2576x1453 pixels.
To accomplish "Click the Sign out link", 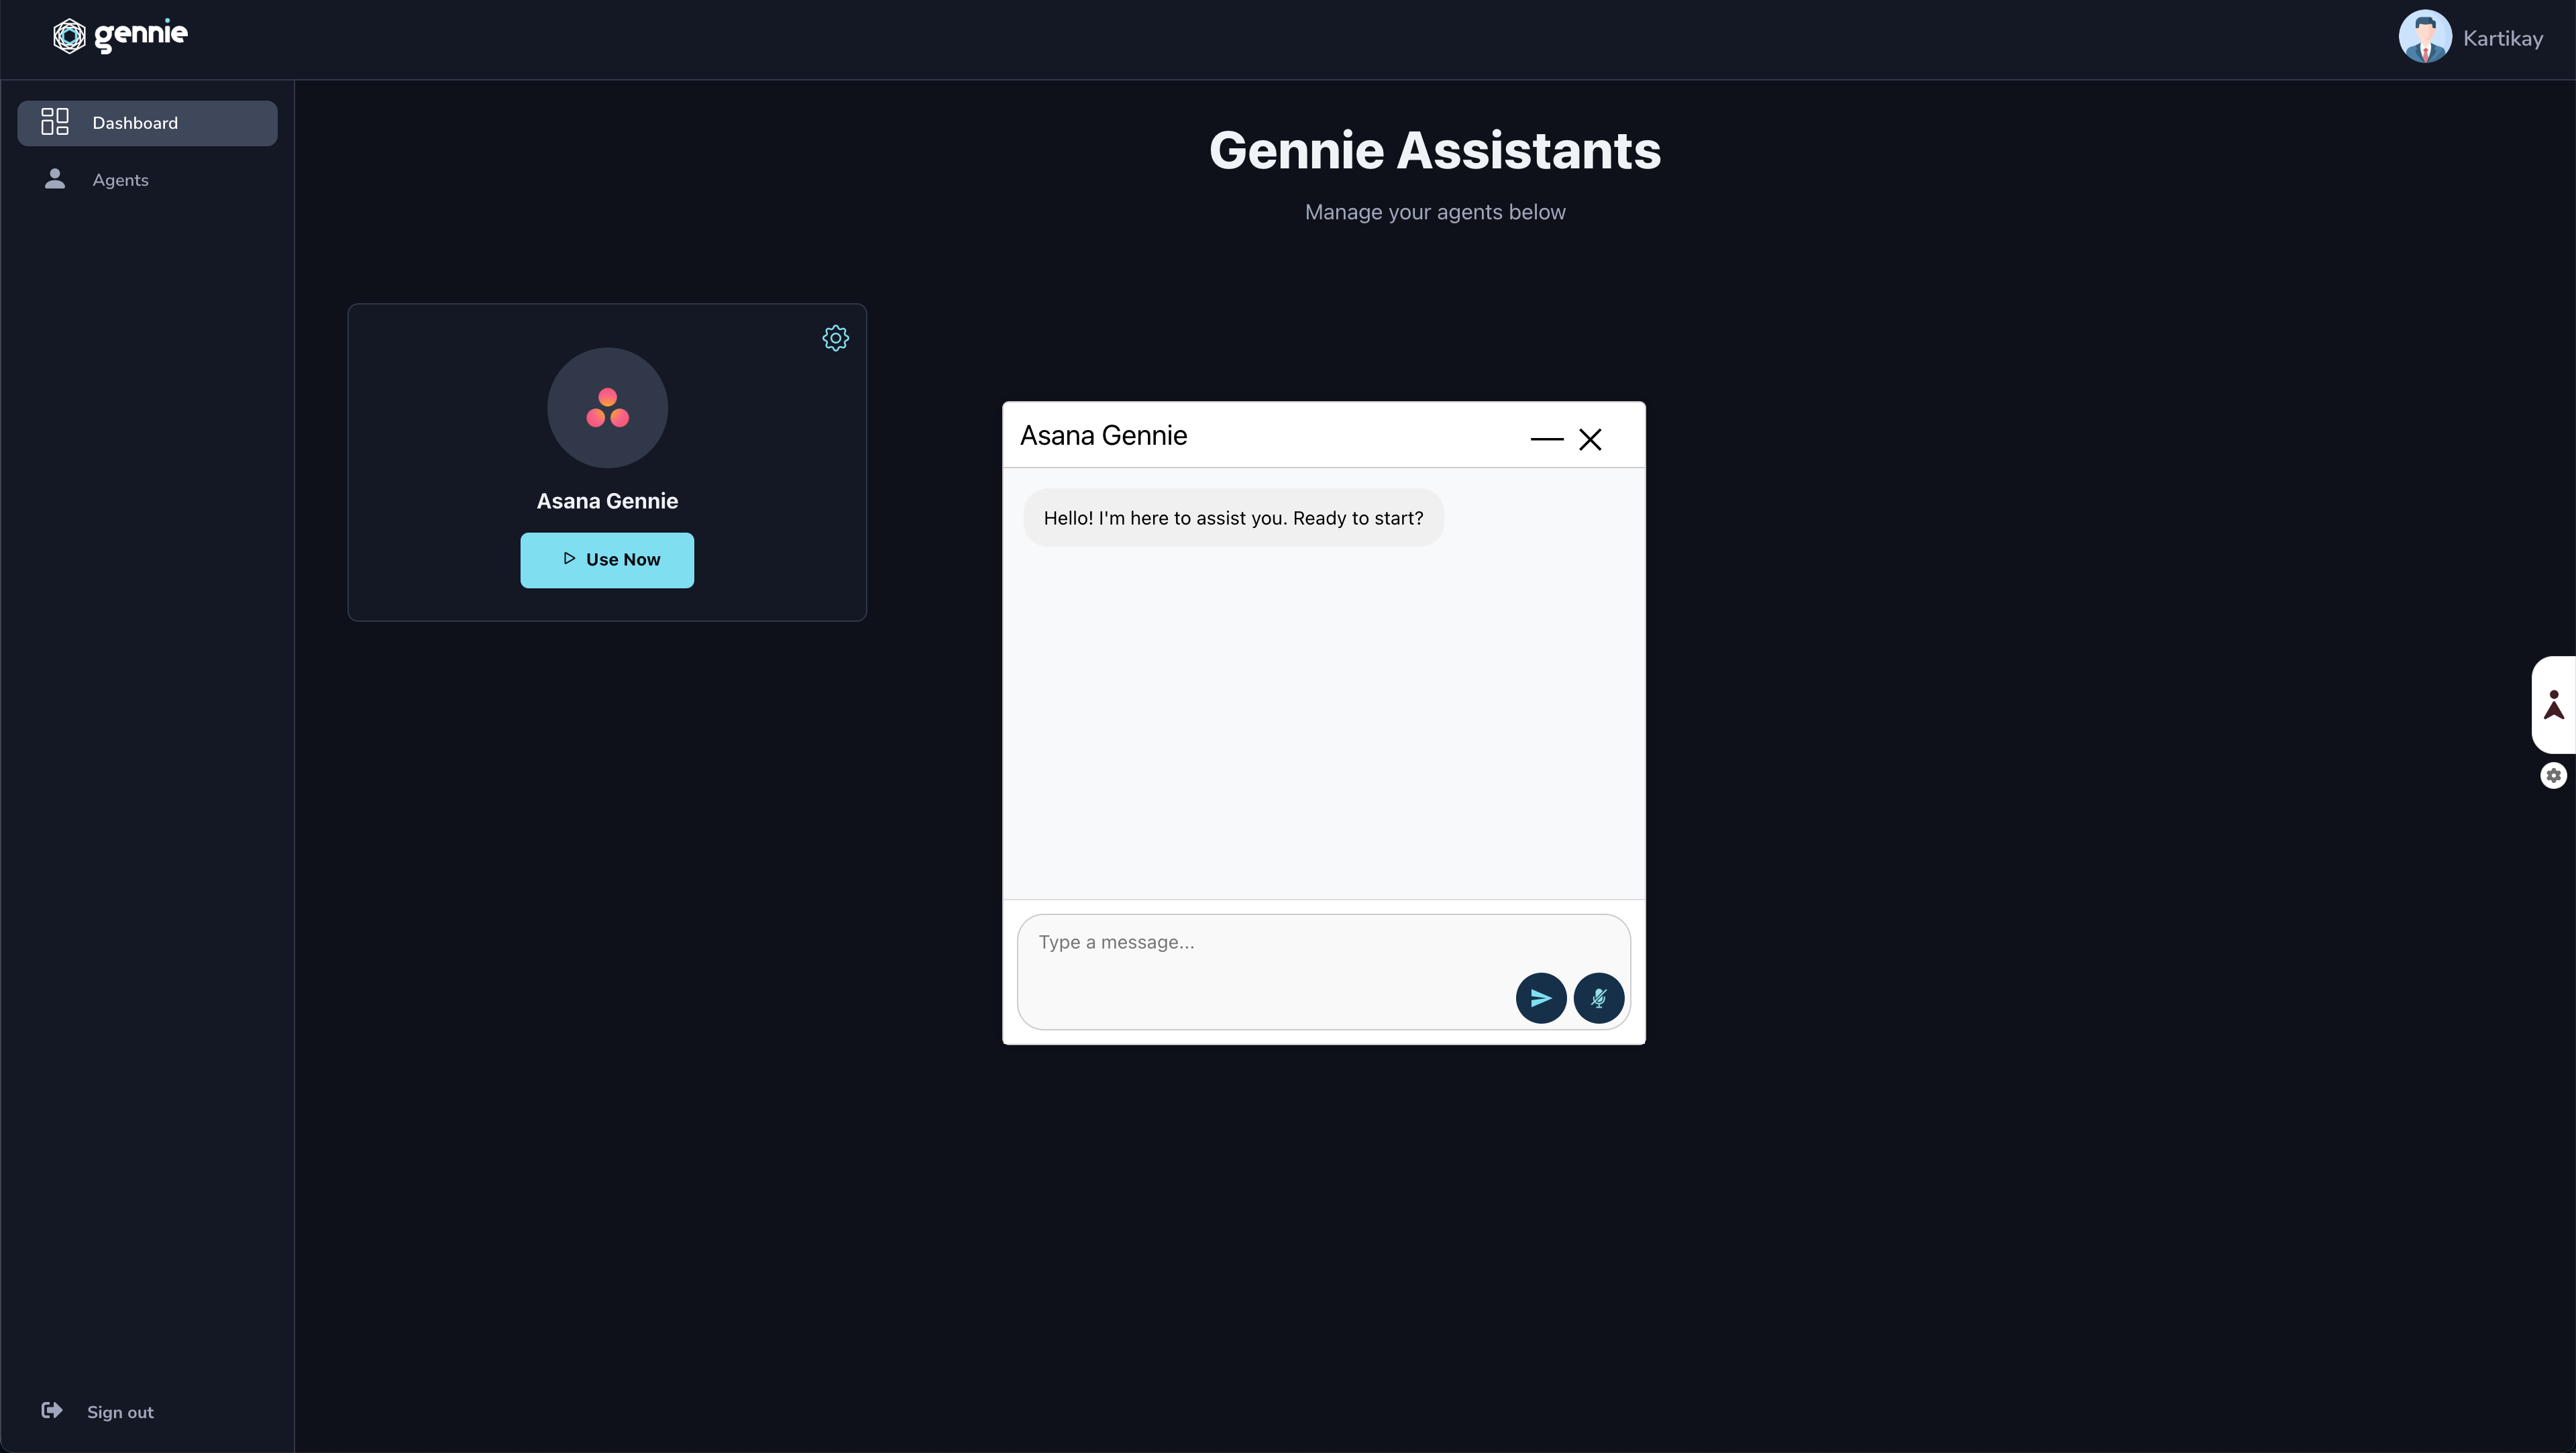I will (x=121, y=1411).
